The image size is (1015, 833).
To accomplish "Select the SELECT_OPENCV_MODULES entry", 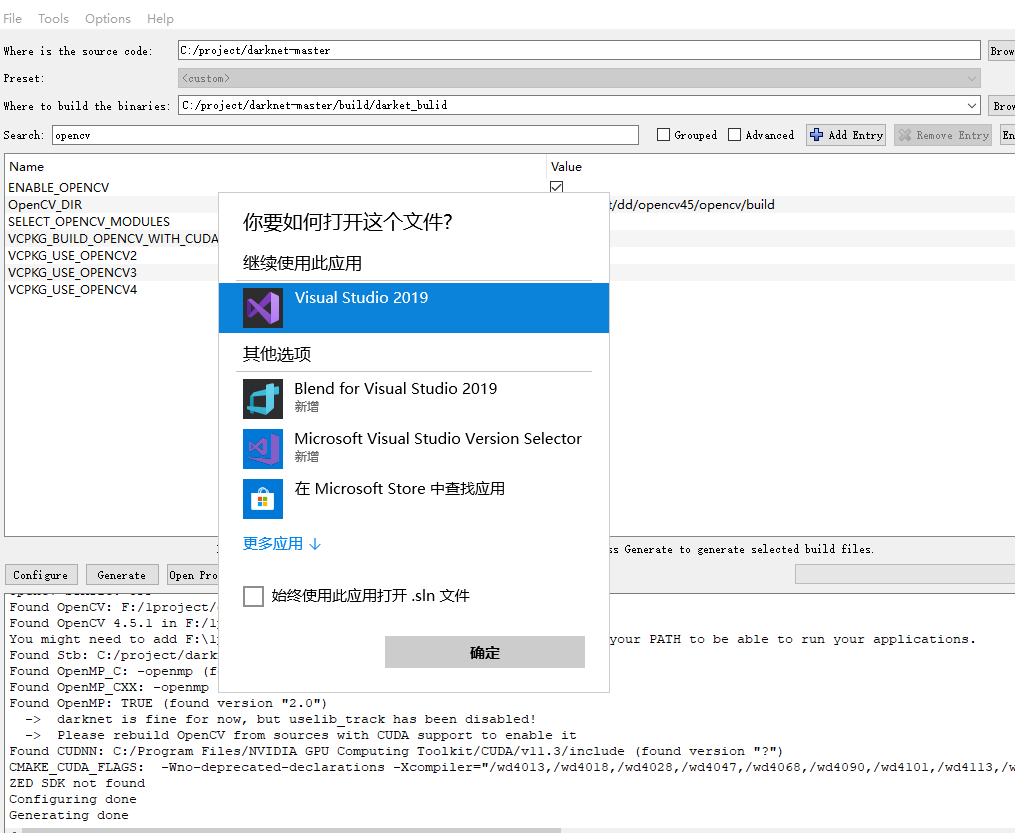I will point(89,221).
